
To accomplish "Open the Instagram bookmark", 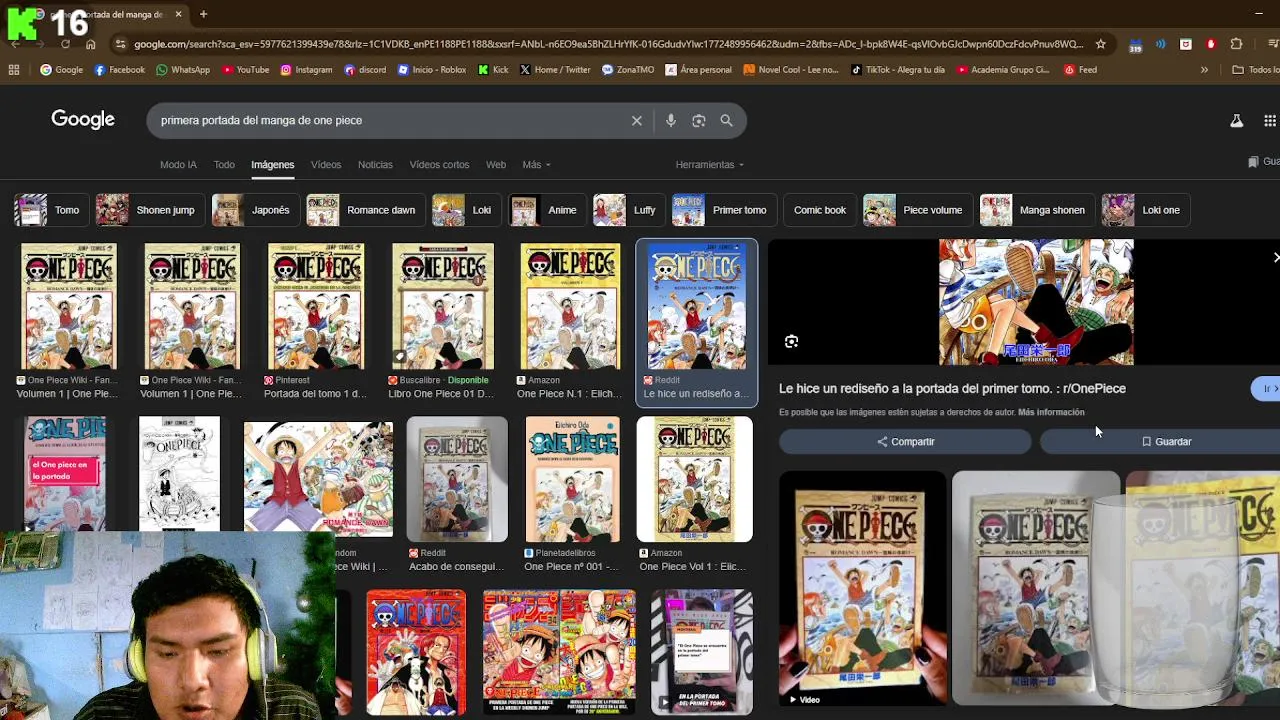I will tap(306, 70).
